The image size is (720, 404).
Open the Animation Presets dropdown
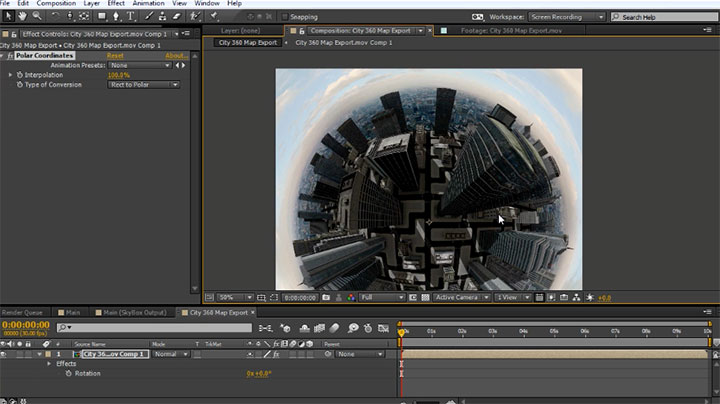pos(140,65)
